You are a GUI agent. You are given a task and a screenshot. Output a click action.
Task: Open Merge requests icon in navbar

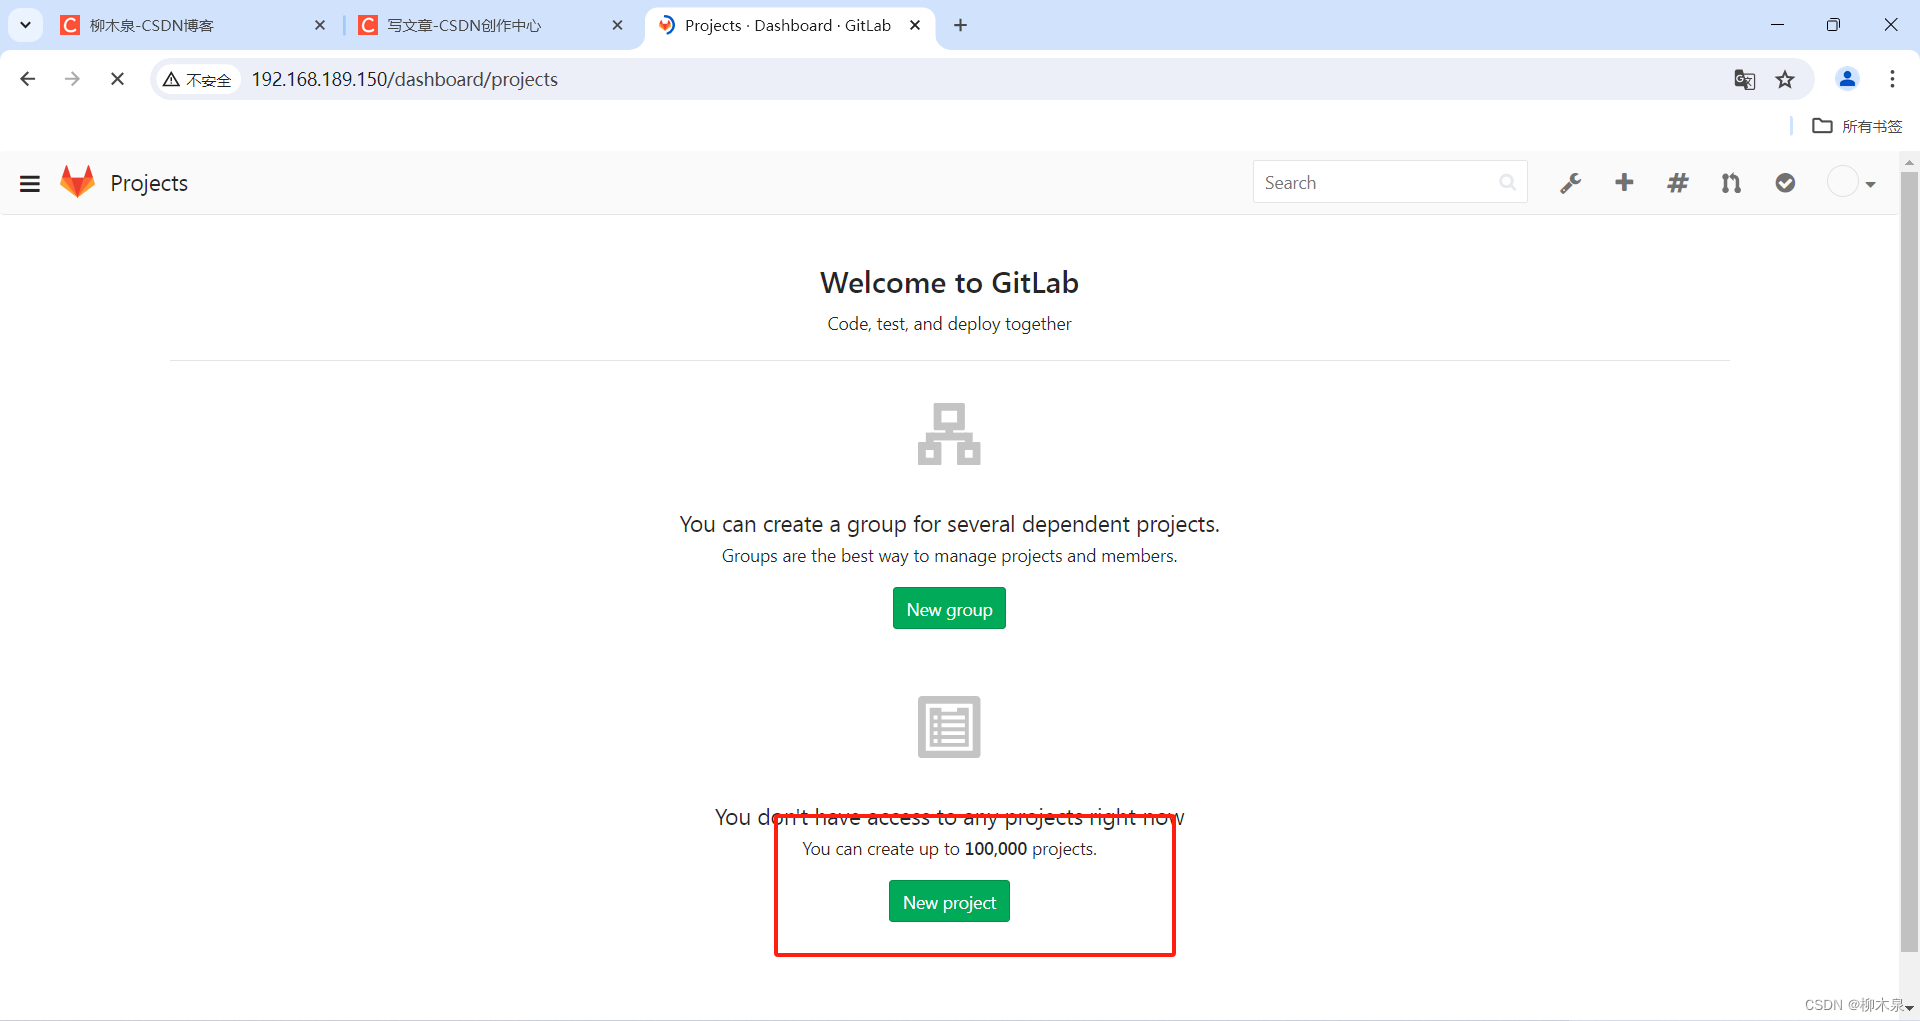(x=1731, y=183)
